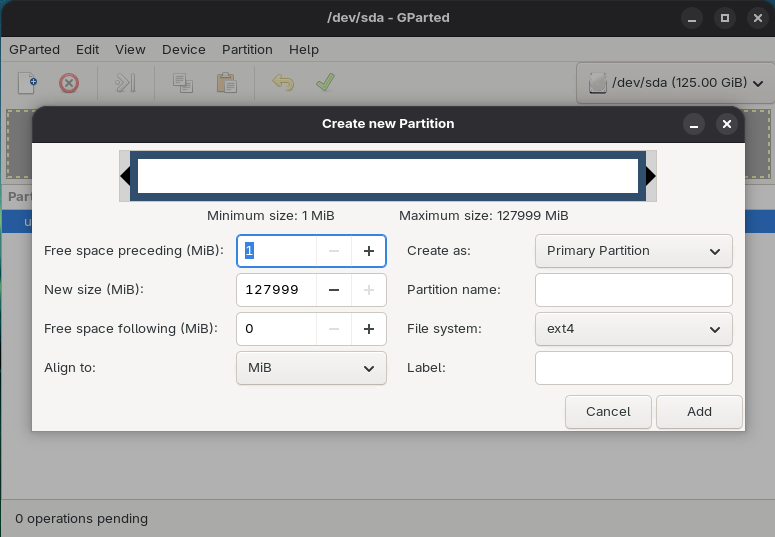Click the New partition toolbar icon
This screenshot has height=537, width=775.
point(27,83)
